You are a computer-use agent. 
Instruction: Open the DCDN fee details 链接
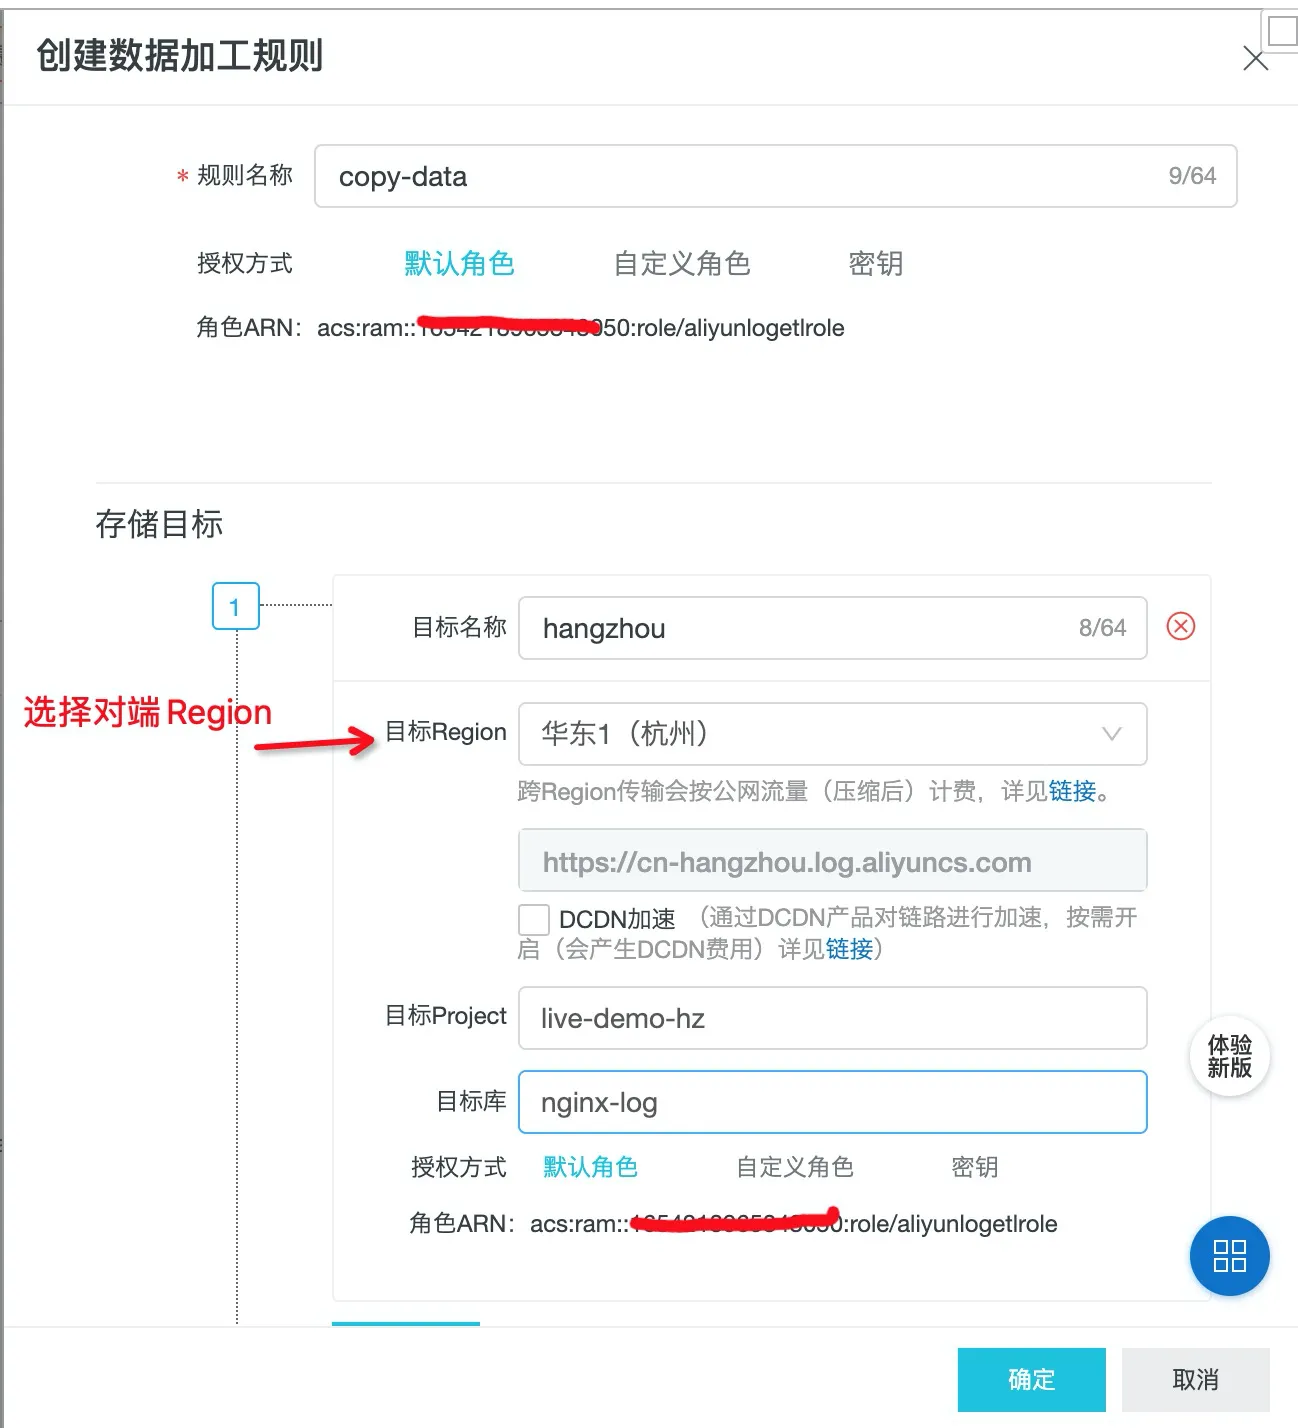850,949
